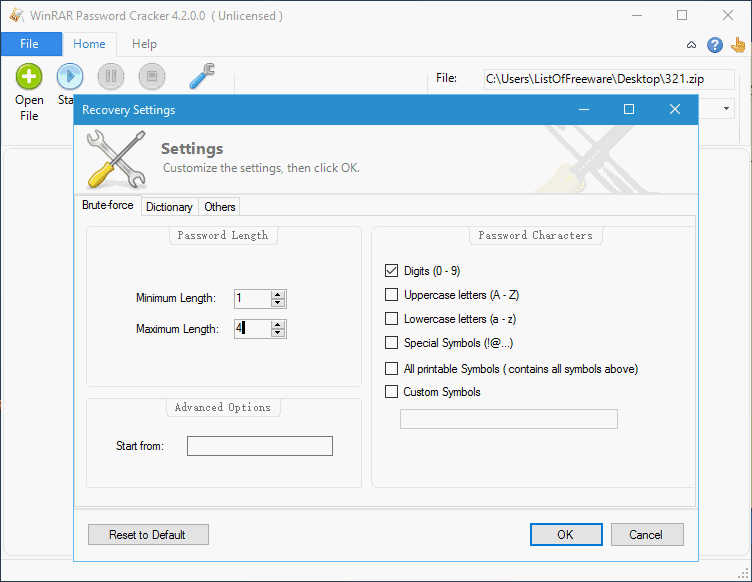
Task: Click the Maximum Length value field
Action: [x=252, y=329]
